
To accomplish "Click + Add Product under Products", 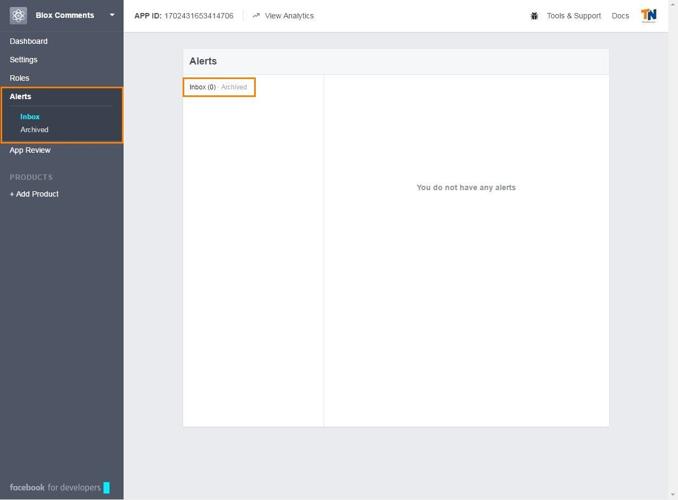I will [x=34, y=194].
